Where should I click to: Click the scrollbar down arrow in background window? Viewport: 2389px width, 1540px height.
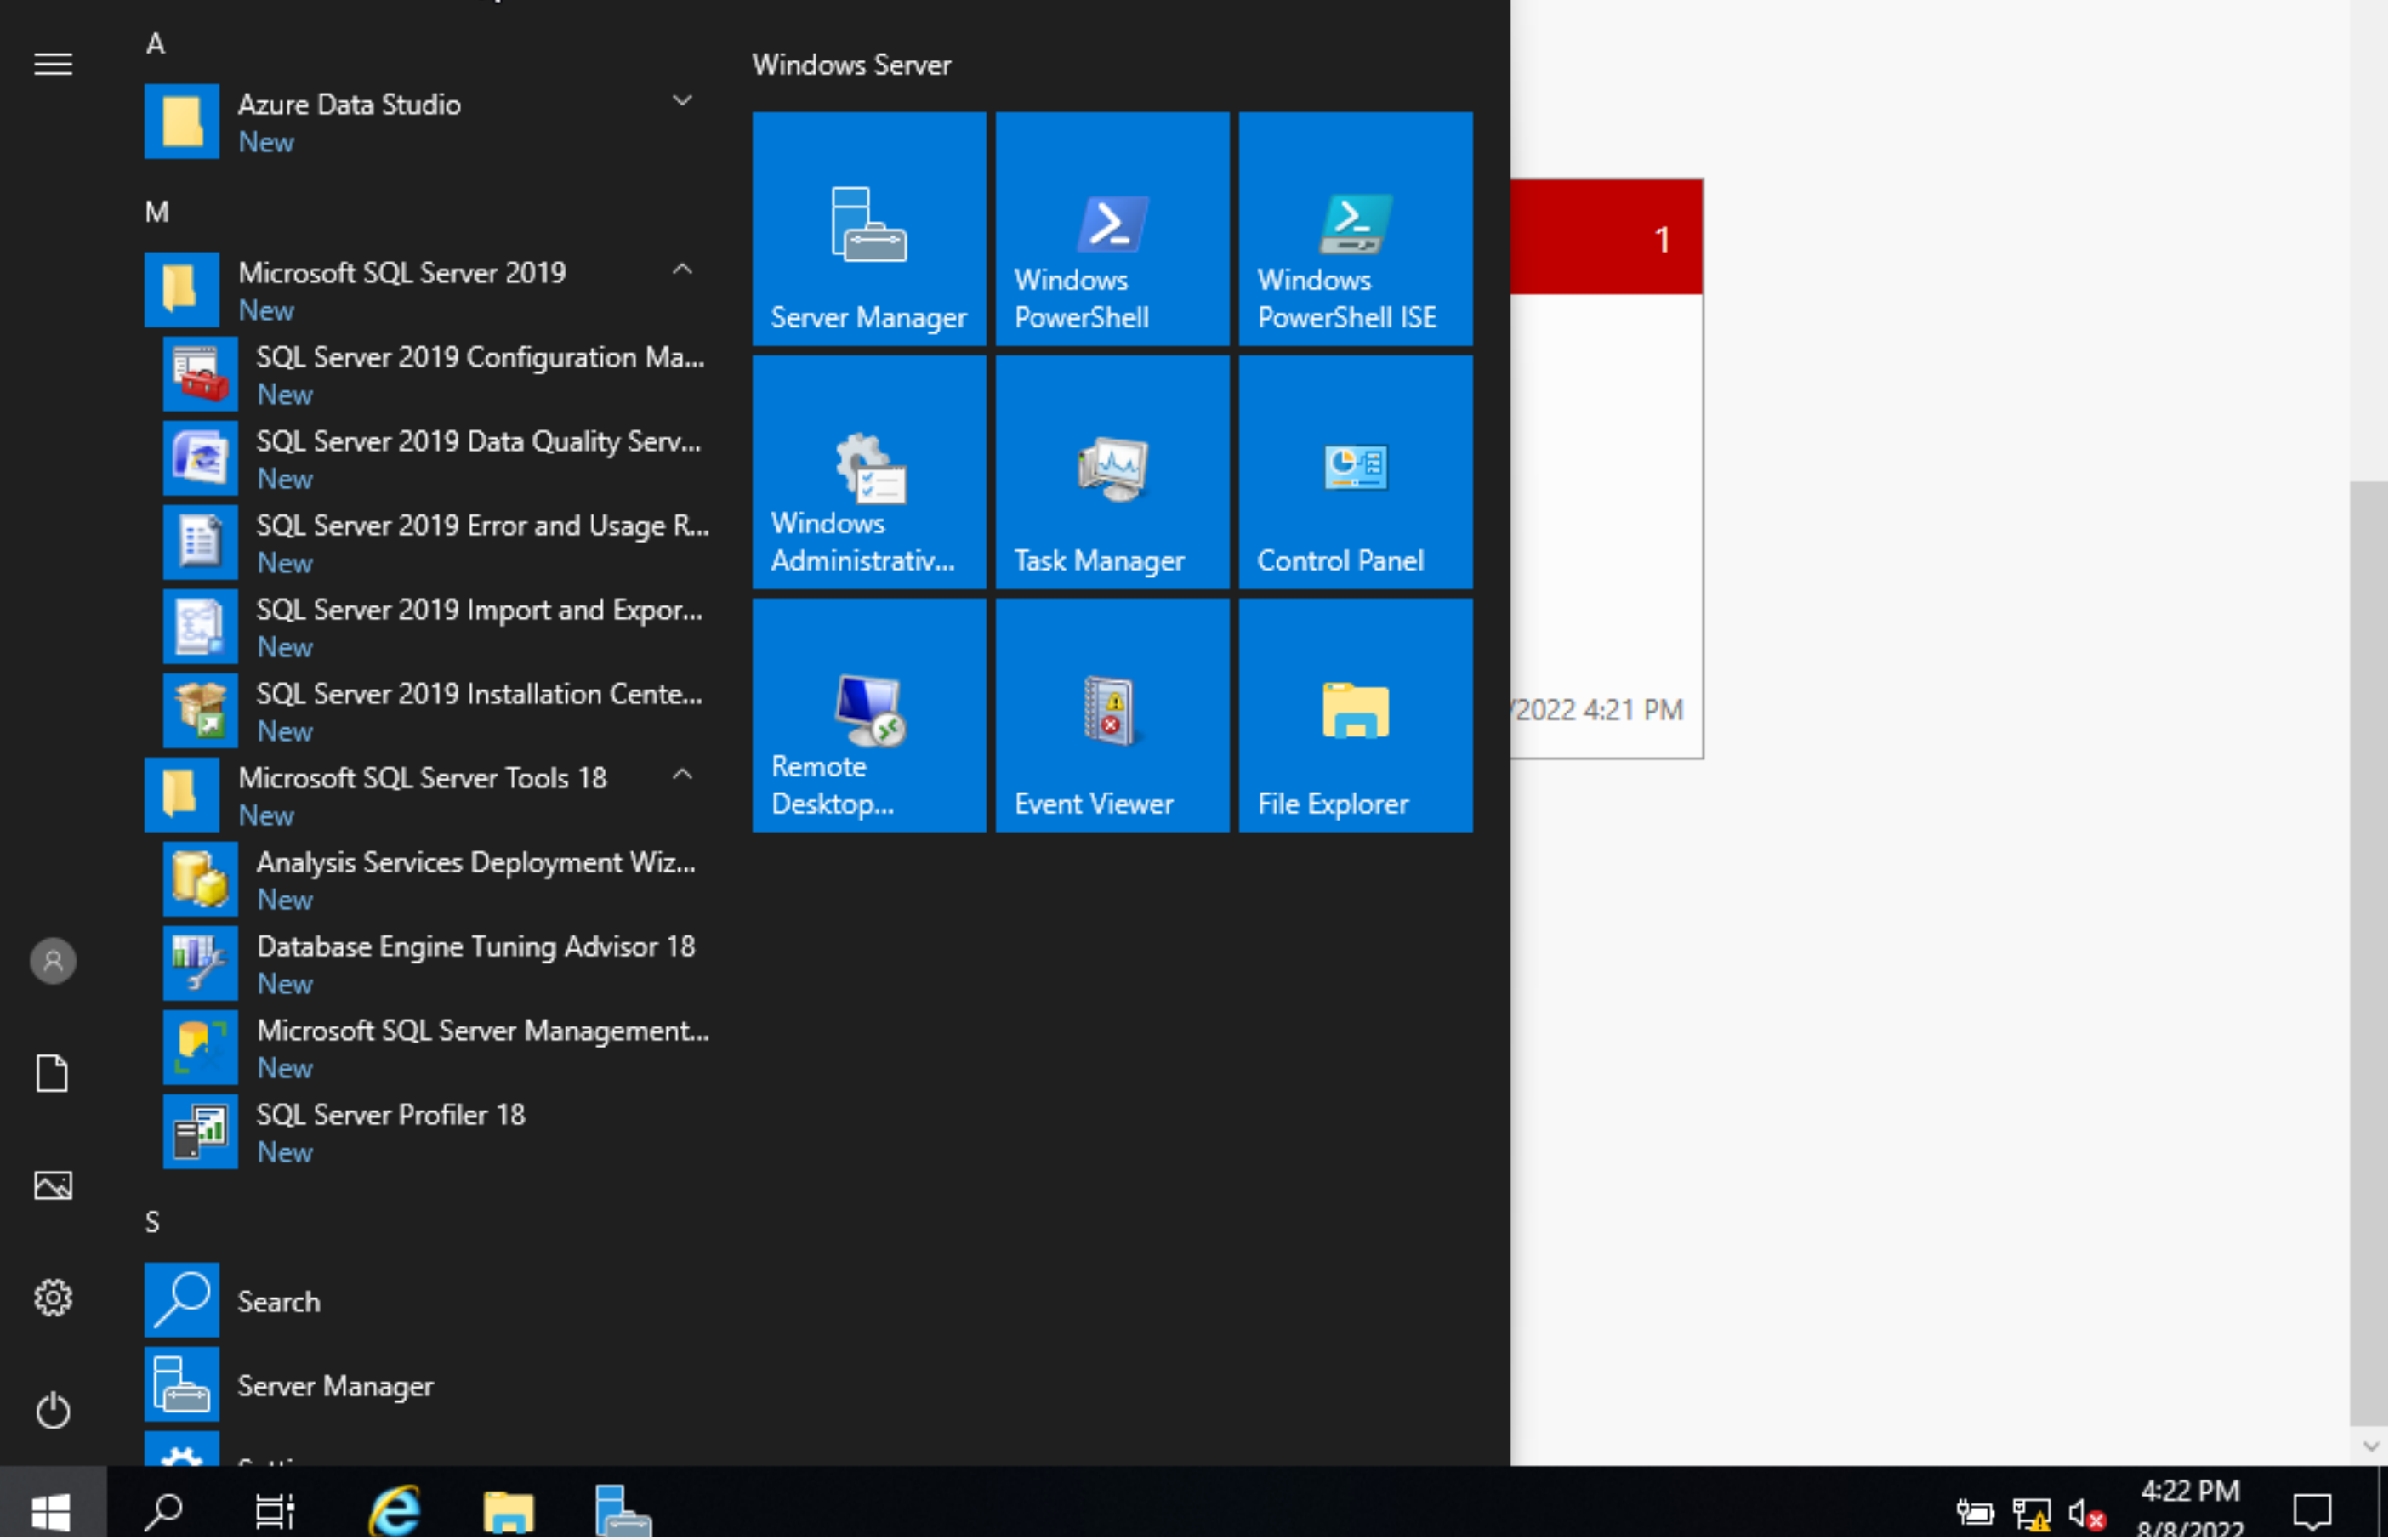(x=2369, y=1446)
